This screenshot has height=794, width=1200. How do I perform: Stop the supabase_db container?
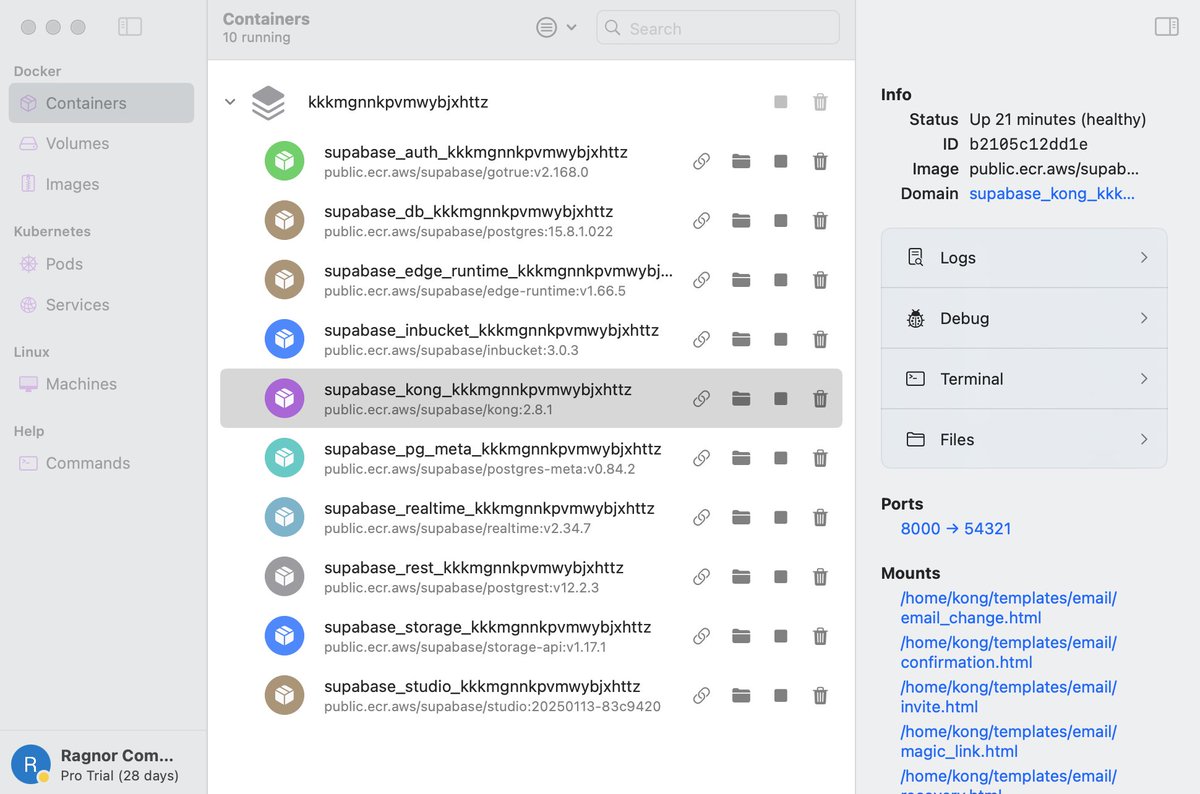tap(781, 221)
